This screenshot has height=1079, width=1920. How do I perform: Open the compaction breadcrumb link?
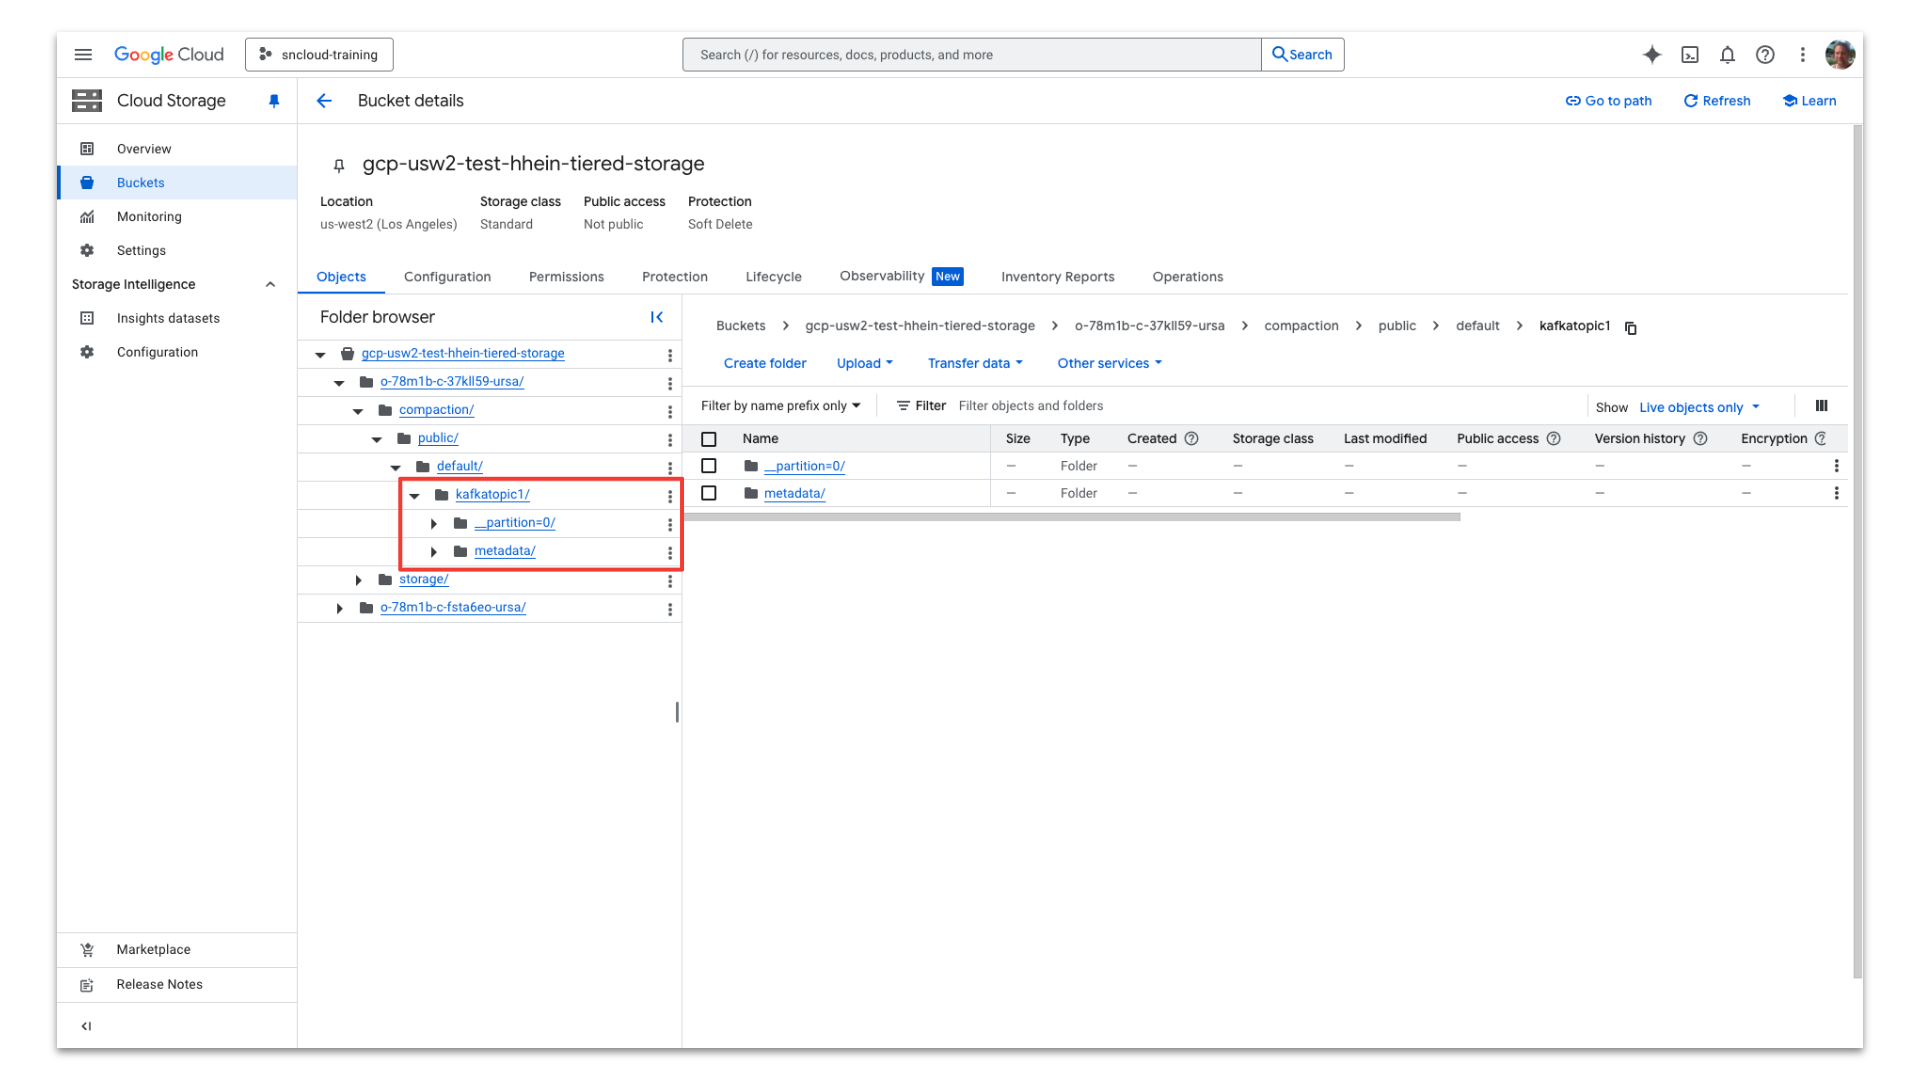click(x=1300, y=326)
